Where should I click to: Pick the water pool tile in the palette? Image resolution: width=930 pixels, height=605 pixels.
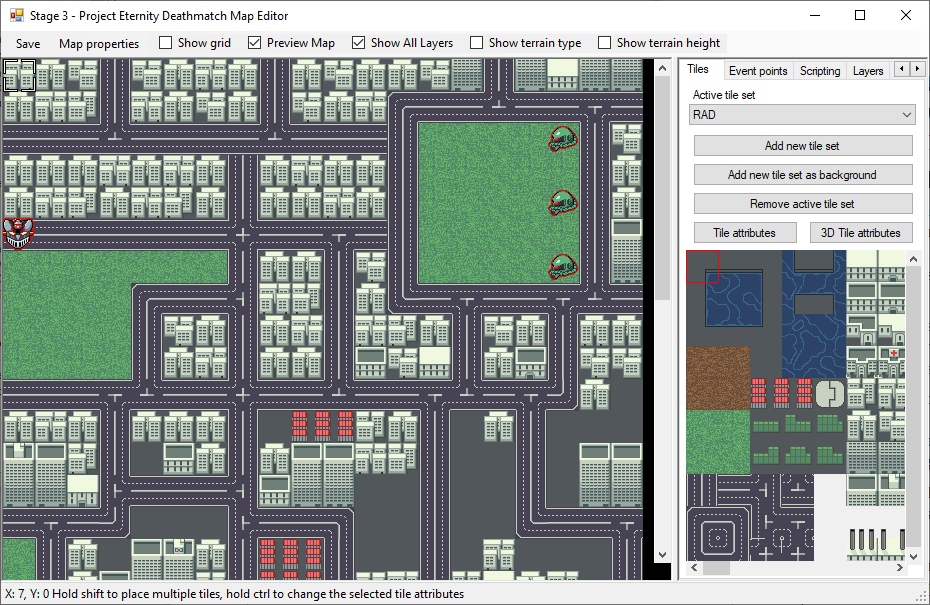point(734,298)
